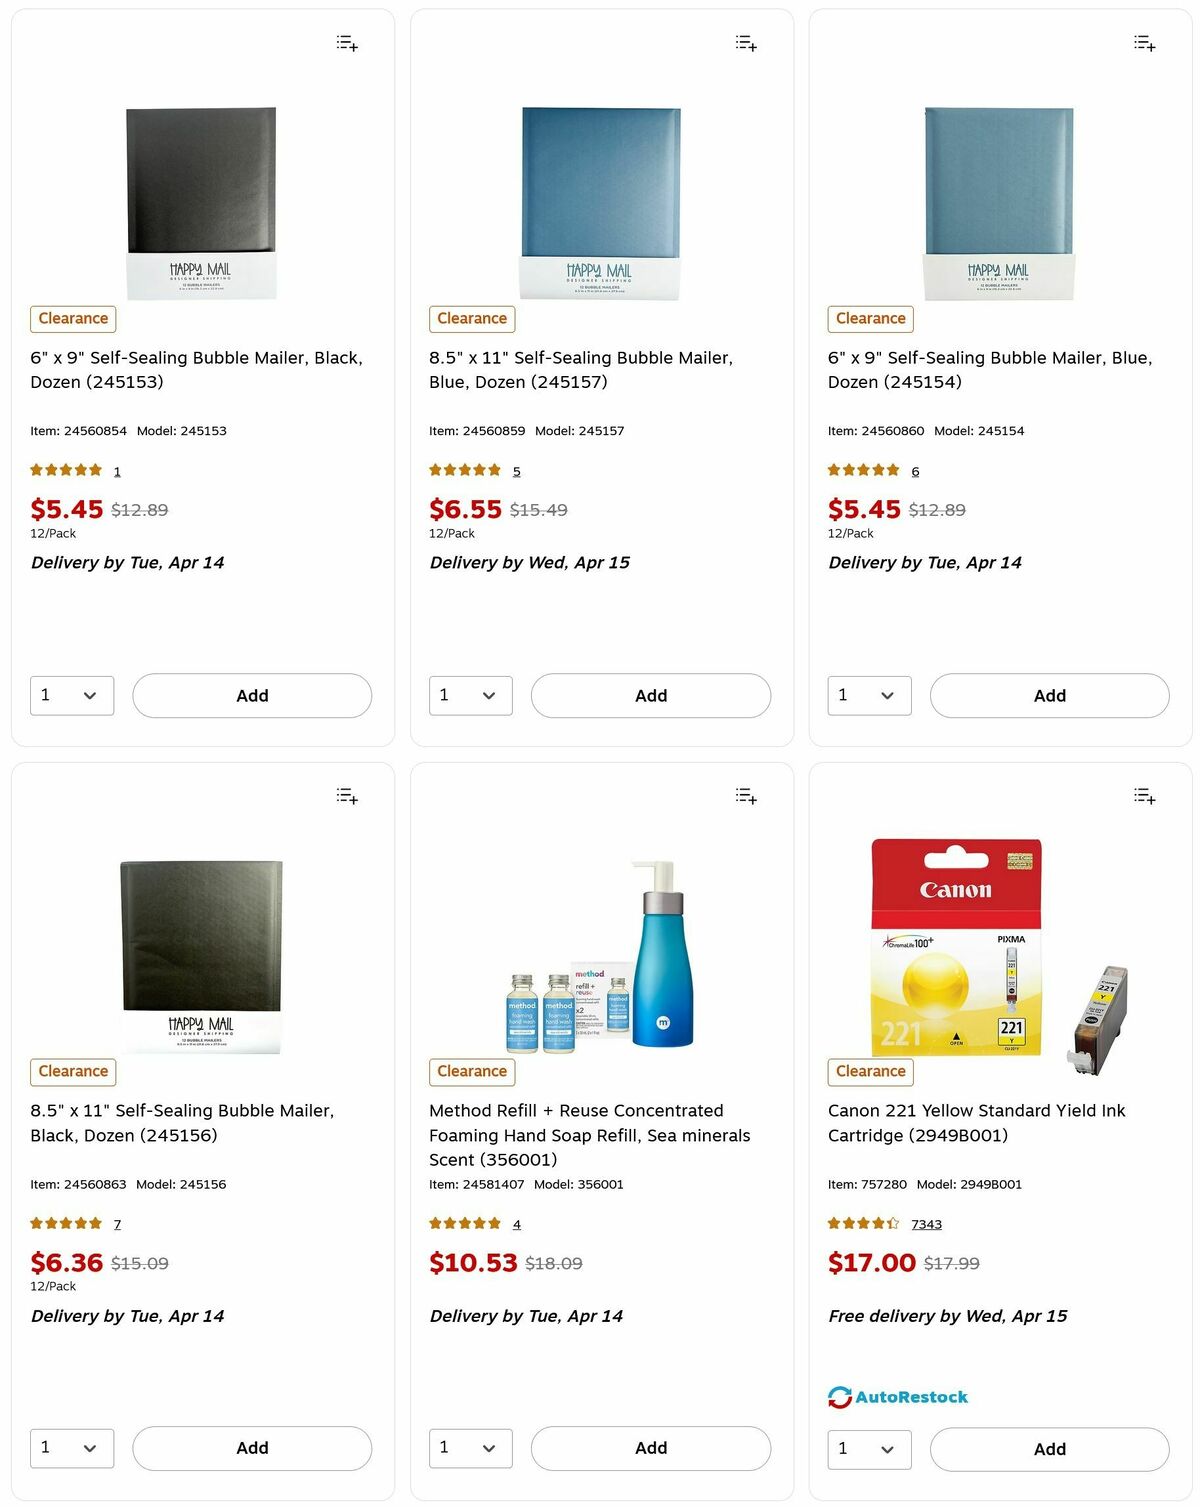The width and height of the screenshot is (1200, 1507).
Task: Click add-to-list icon on Canon 221 ink cartridge
Action: 1143,795
